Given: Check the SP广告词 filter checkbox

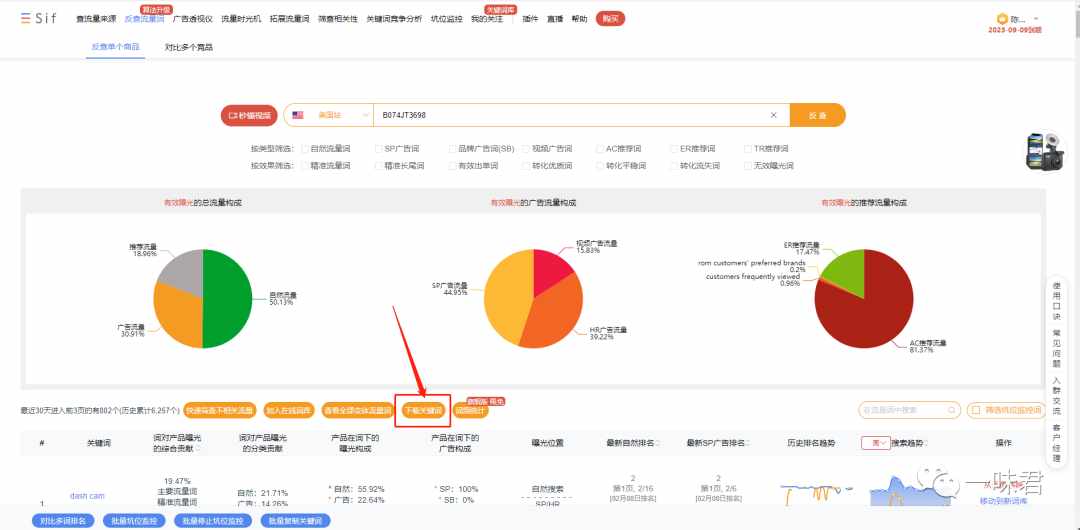Looking at the screenshot, I should (x=379, y=148).
